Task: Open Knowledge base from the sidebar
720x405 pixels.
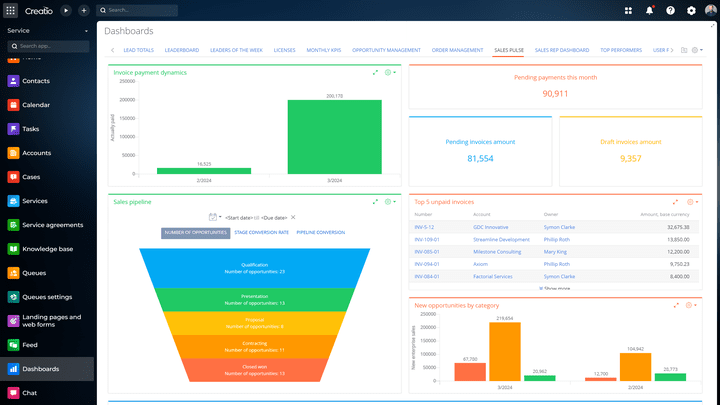Action: [13, 249]
